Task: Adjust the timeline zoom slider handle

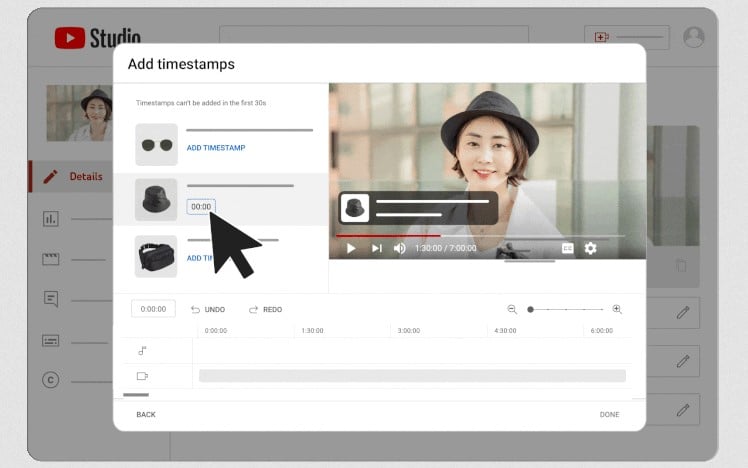Action: (530, 309)
